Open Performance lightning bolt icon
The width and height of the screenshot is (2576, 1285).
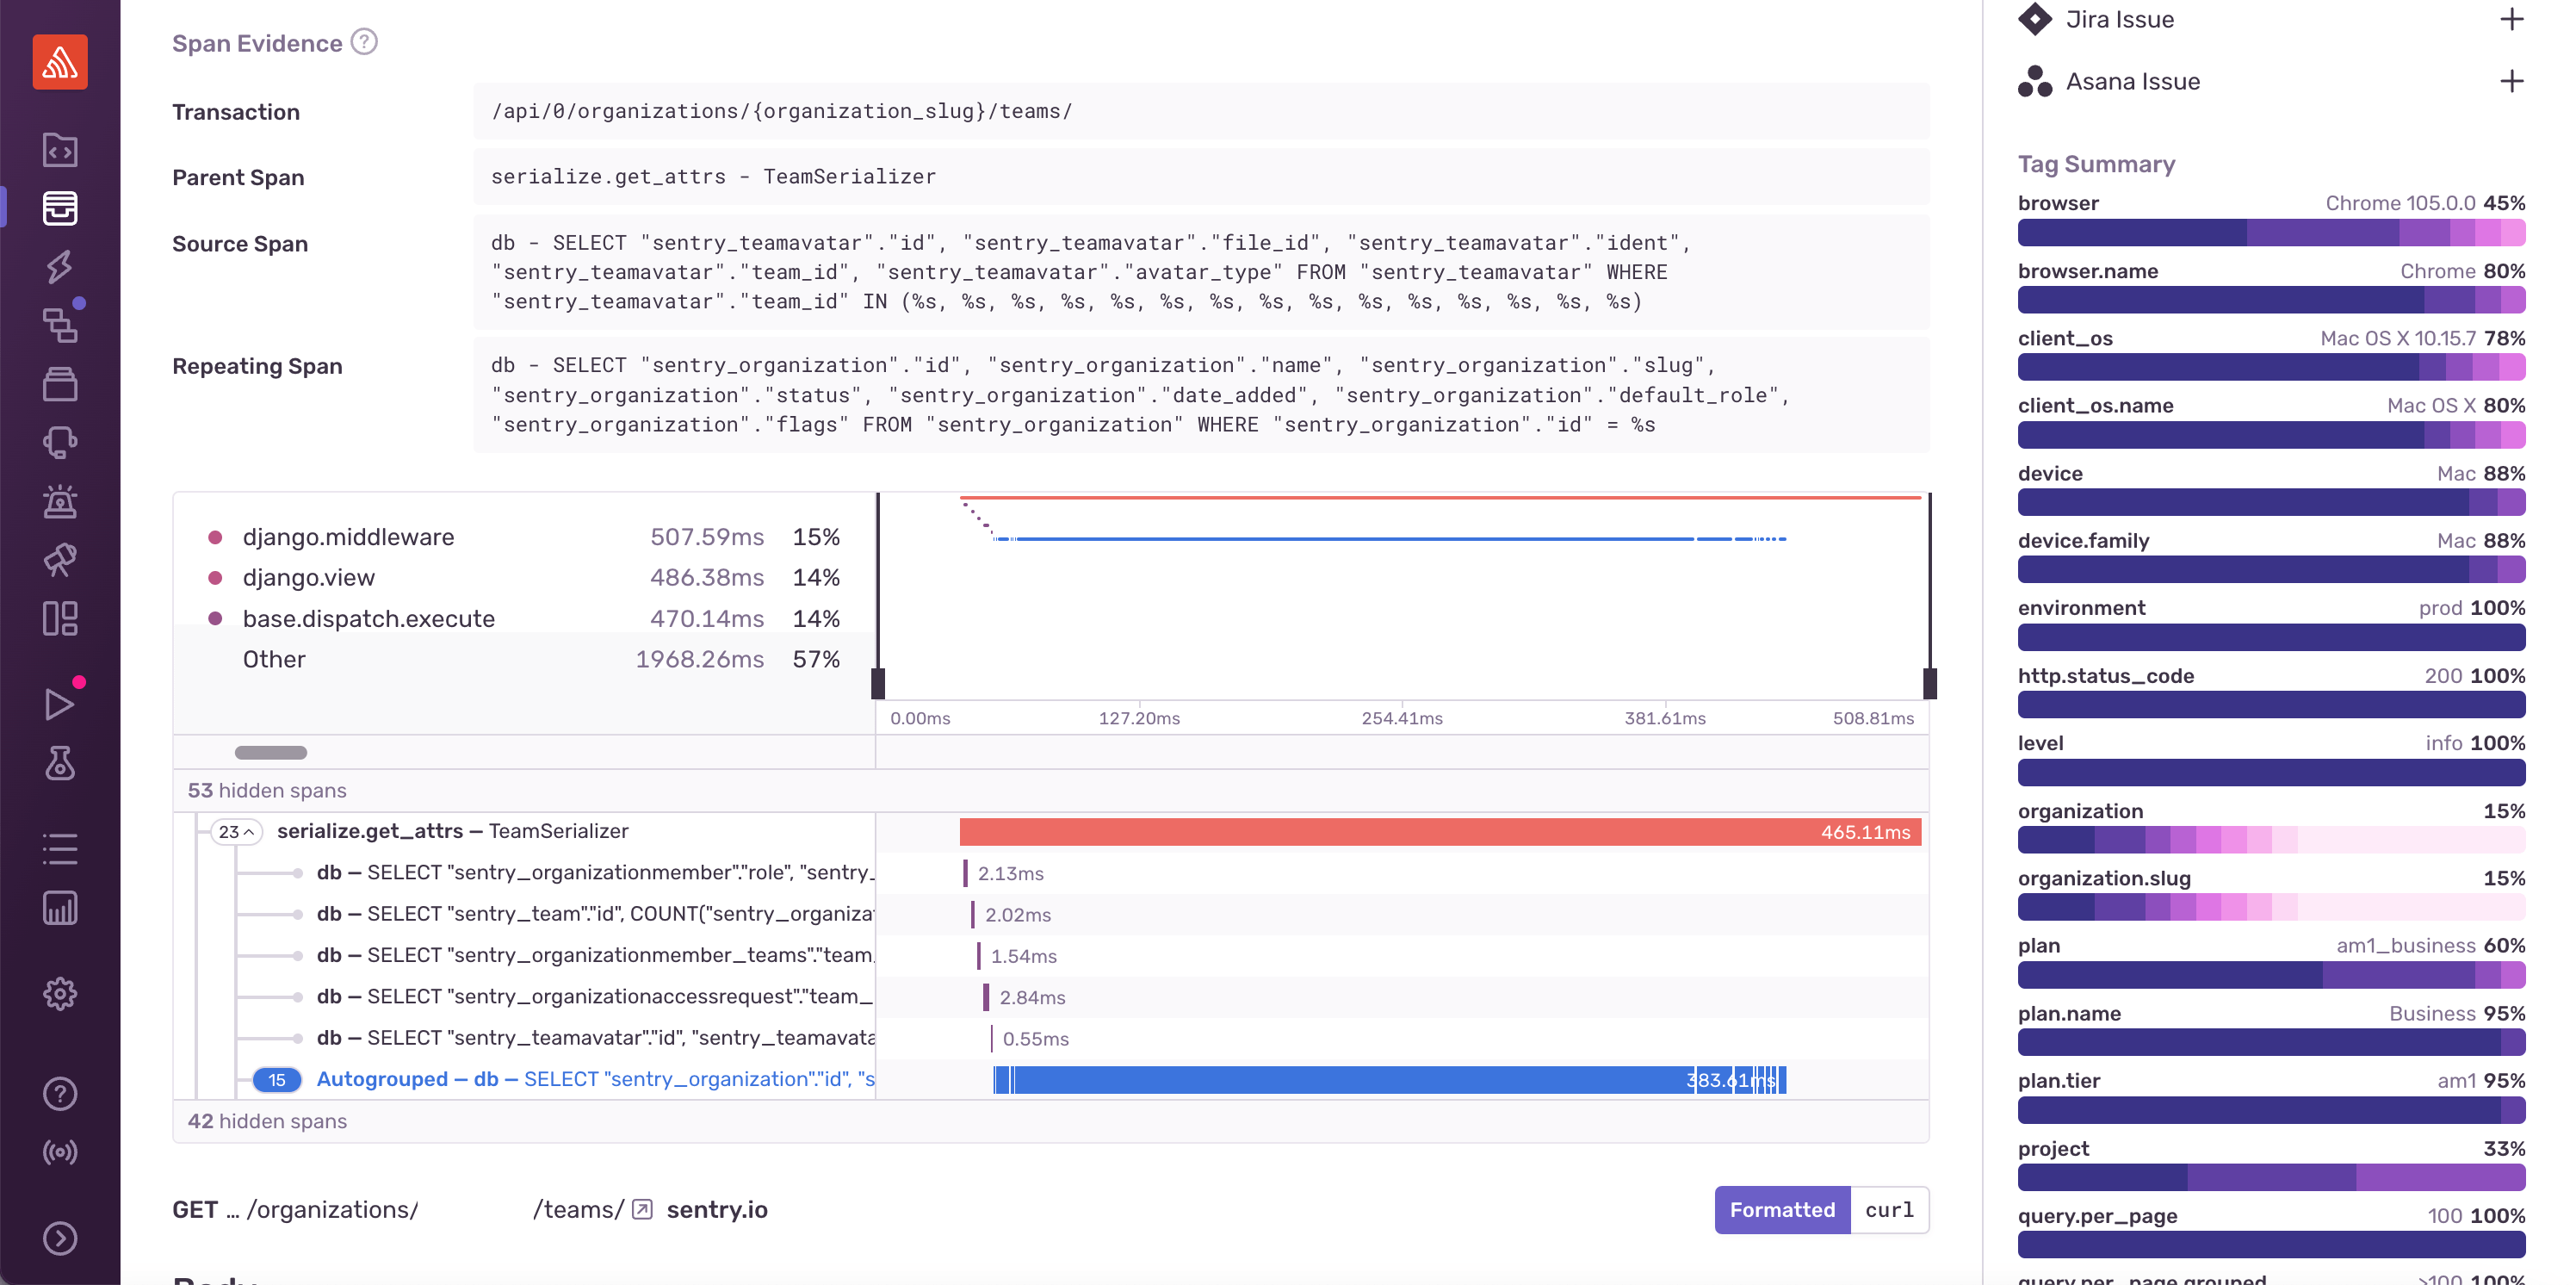[60, 266]
